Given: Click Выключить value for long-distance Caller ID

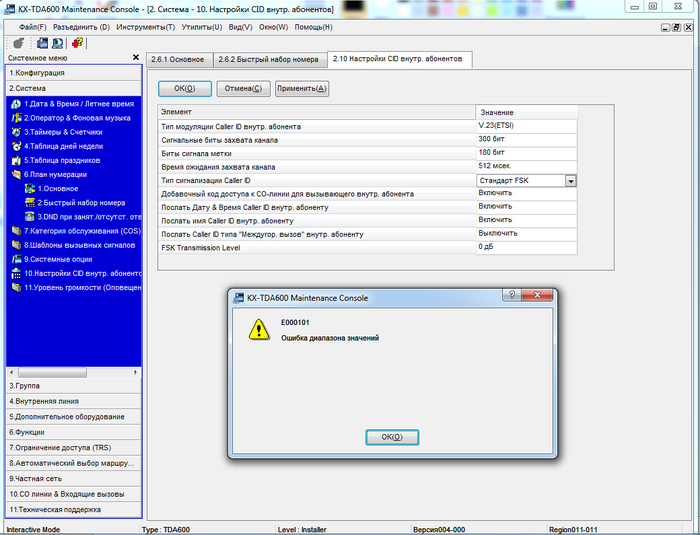Looking at the screenshot, I should pos(526,234).
